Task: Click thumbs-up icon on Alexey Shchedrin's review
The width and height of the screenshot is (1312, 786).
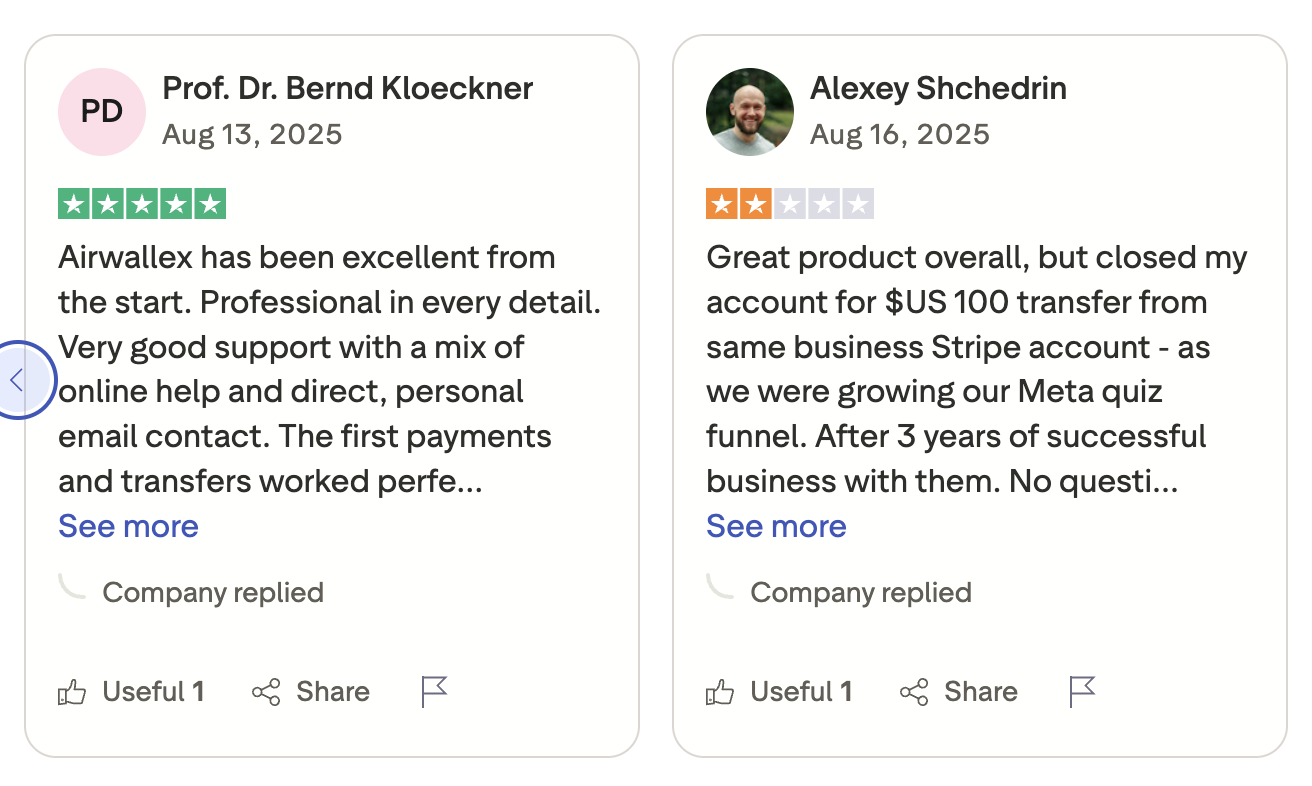Action: point(720,692)
